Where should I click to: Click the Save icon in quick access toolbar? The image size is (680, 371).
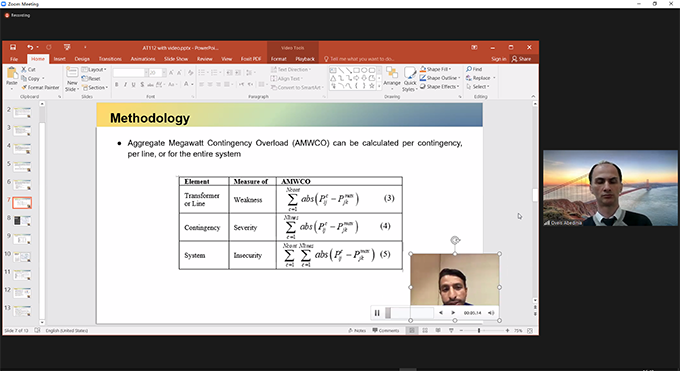coord(13,47)
